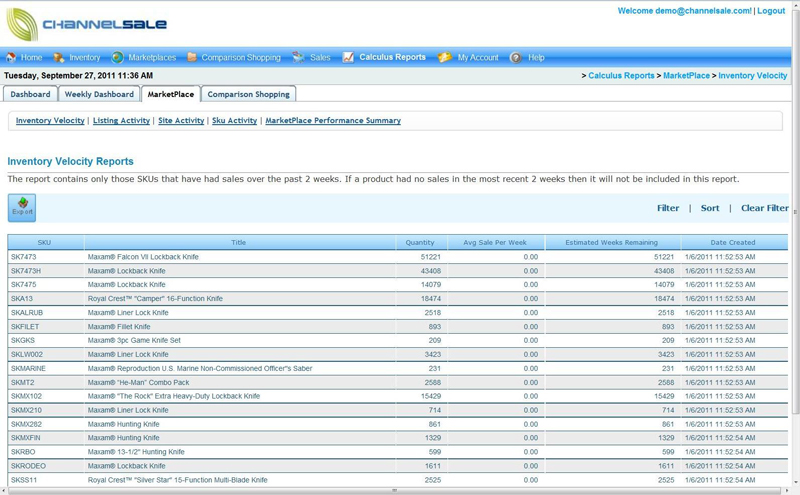This screenshot has width=800, height=495.
Task: Click the Inventory icon in navigation bar
Action: point(59,58)
